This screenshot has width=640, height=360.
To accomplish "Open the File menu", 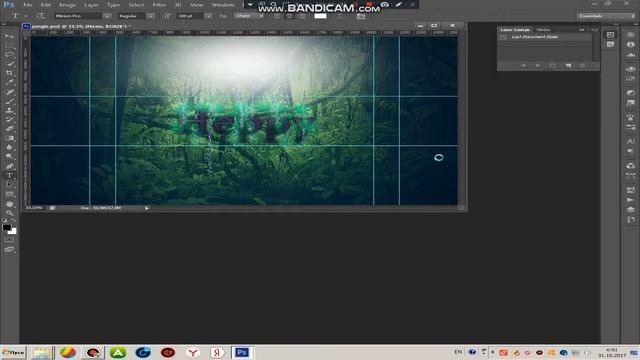I will [x=27, y=5].
